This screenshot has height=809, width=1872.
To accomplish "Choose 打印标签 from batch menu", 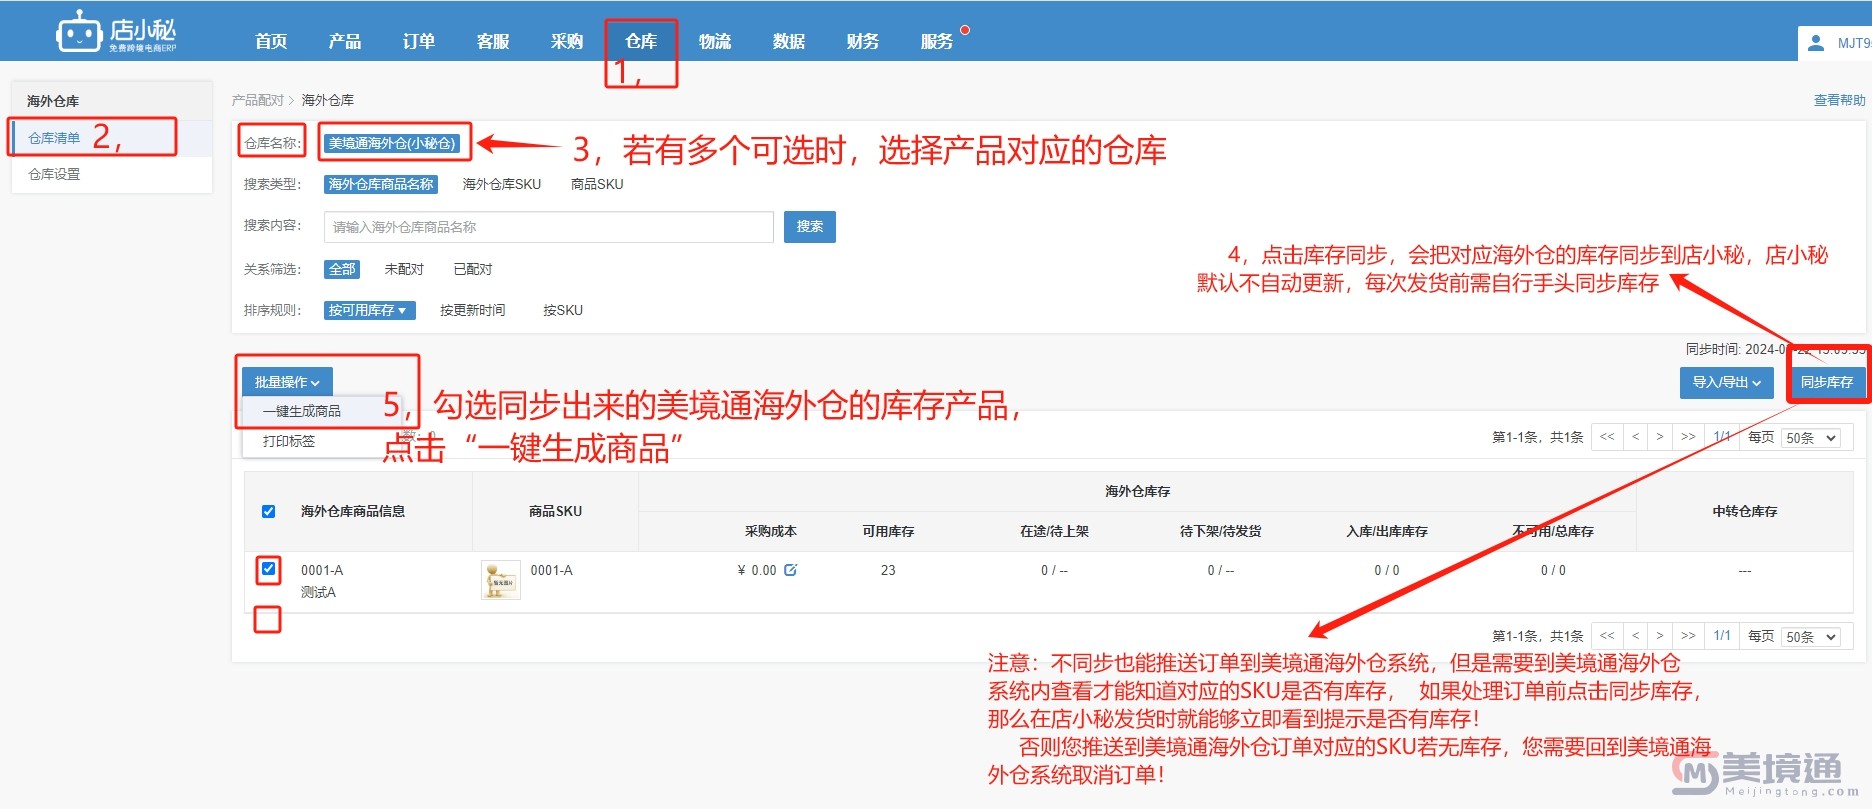I will tap(289, 441).
